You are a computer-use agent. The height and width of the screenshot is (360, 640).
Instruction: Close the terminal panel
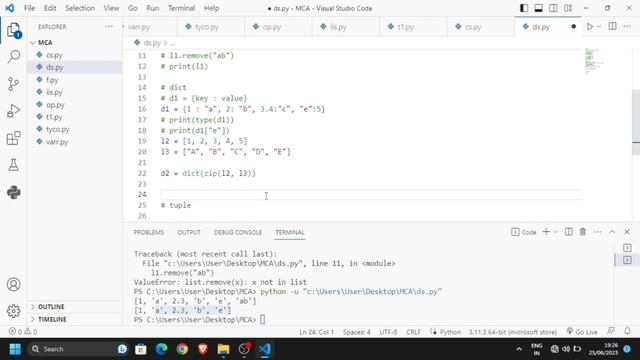pos(627,232)
